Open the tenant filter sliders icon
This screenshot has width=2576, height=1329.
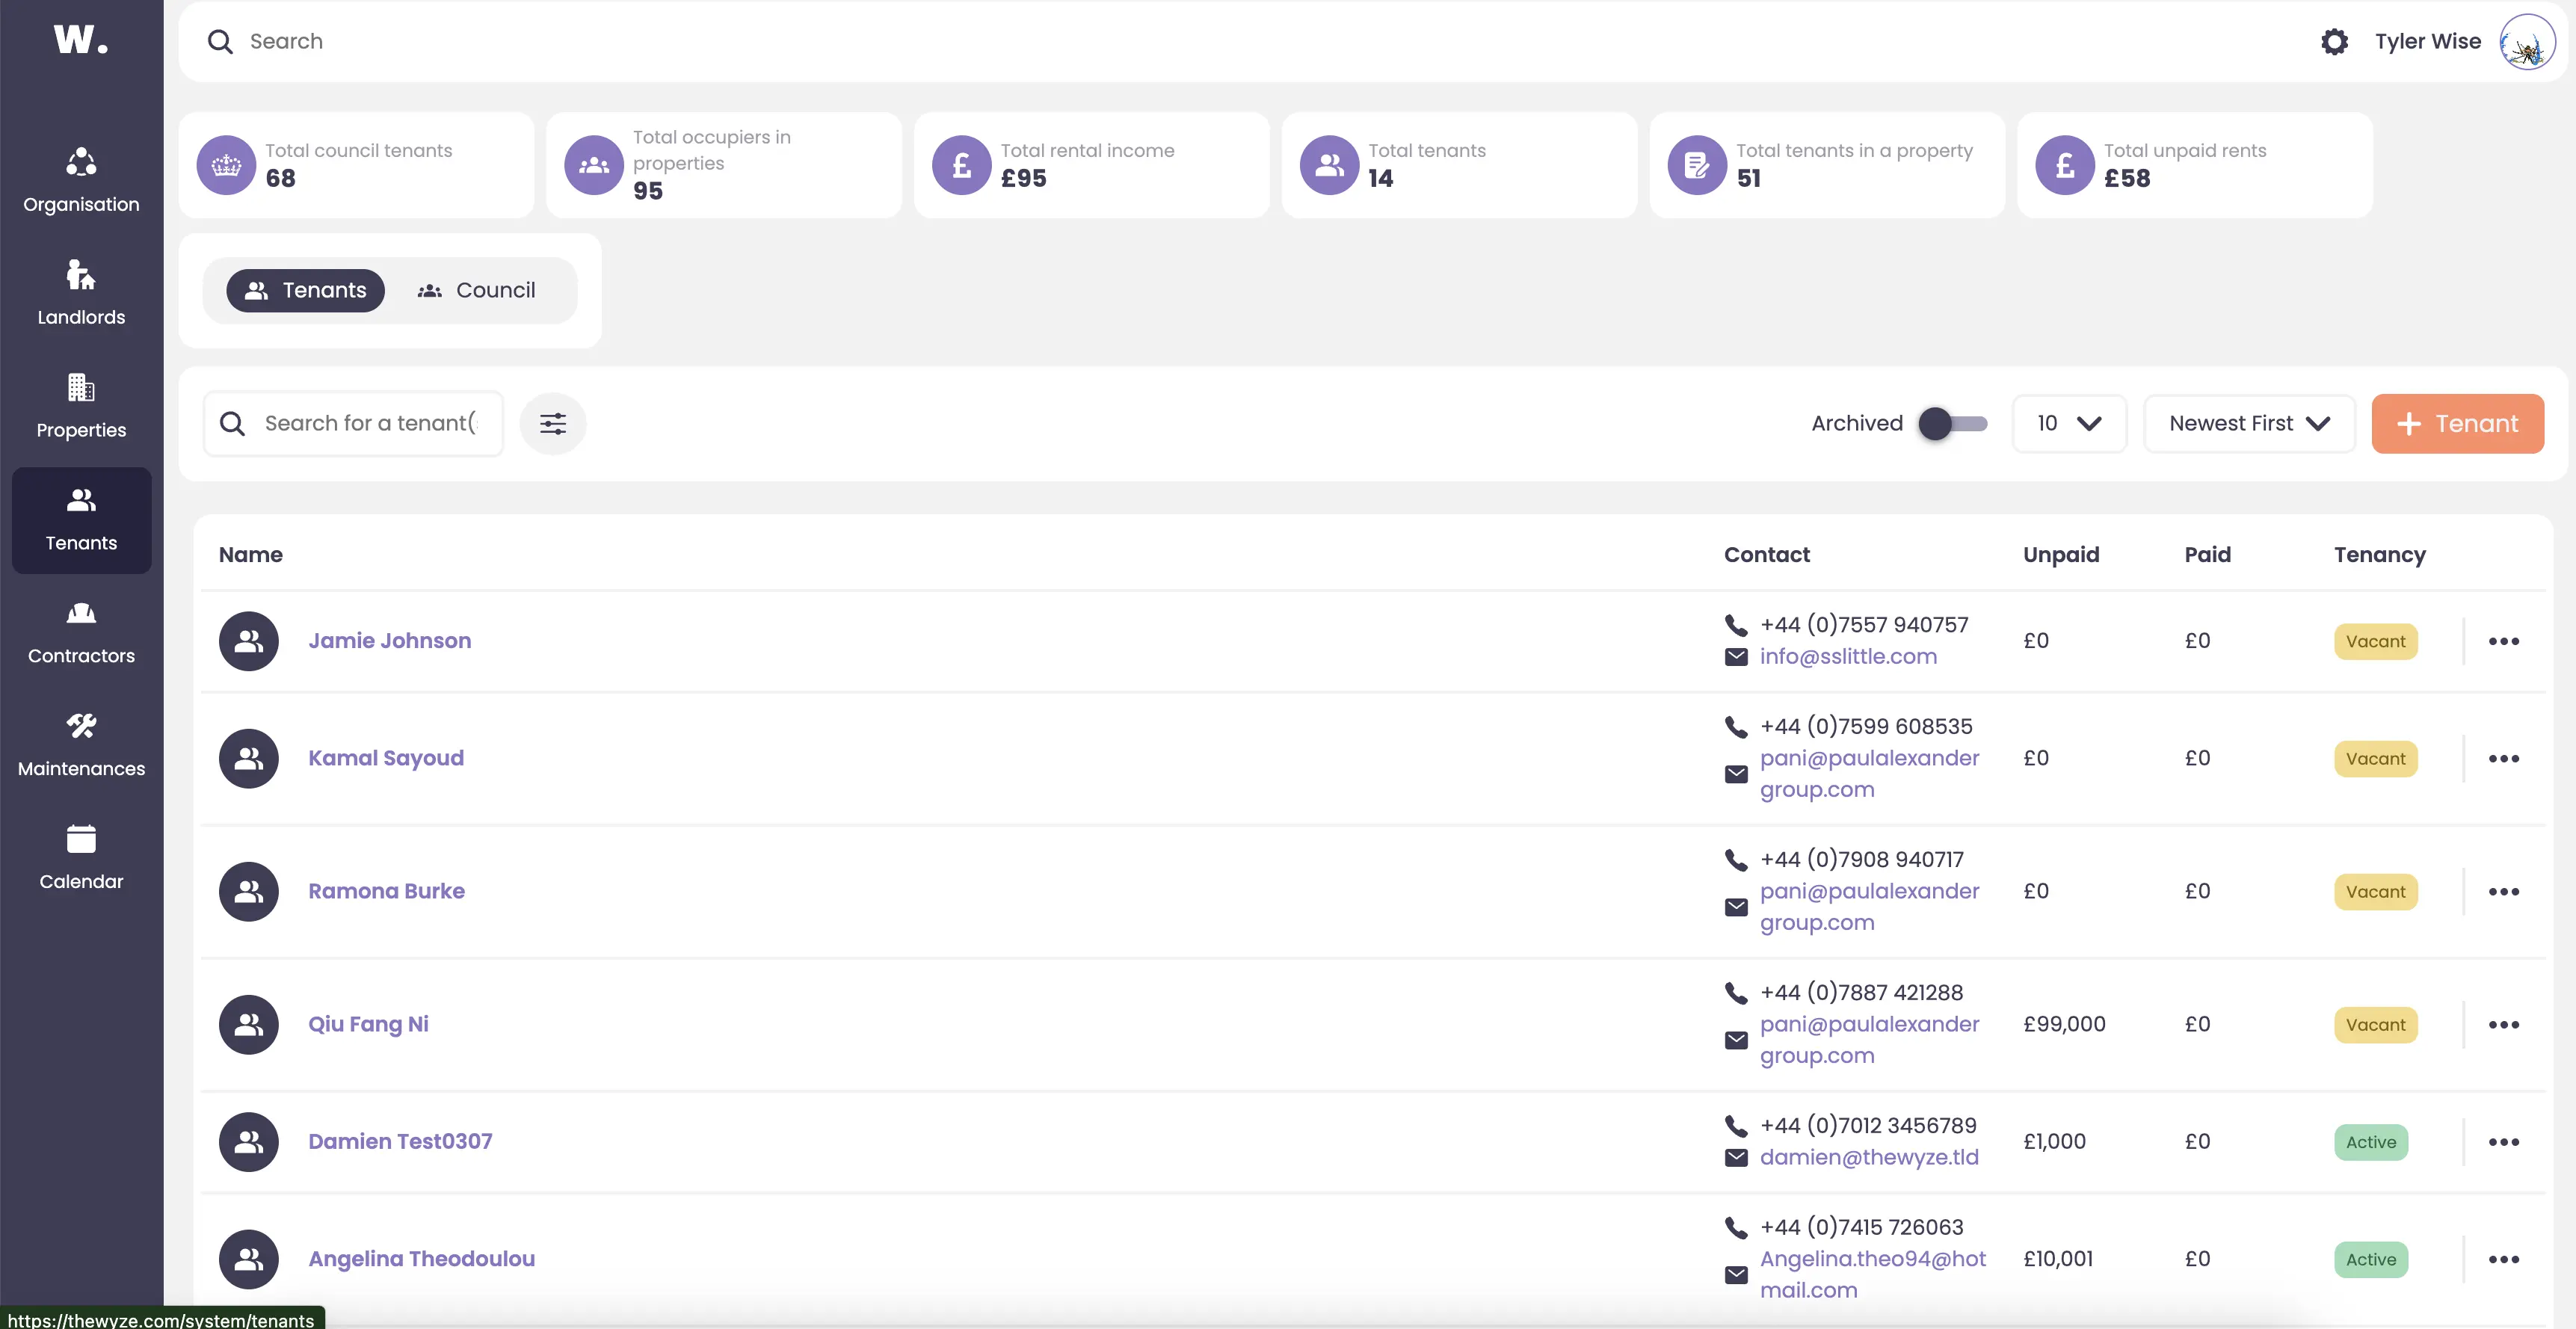(553, 424)
